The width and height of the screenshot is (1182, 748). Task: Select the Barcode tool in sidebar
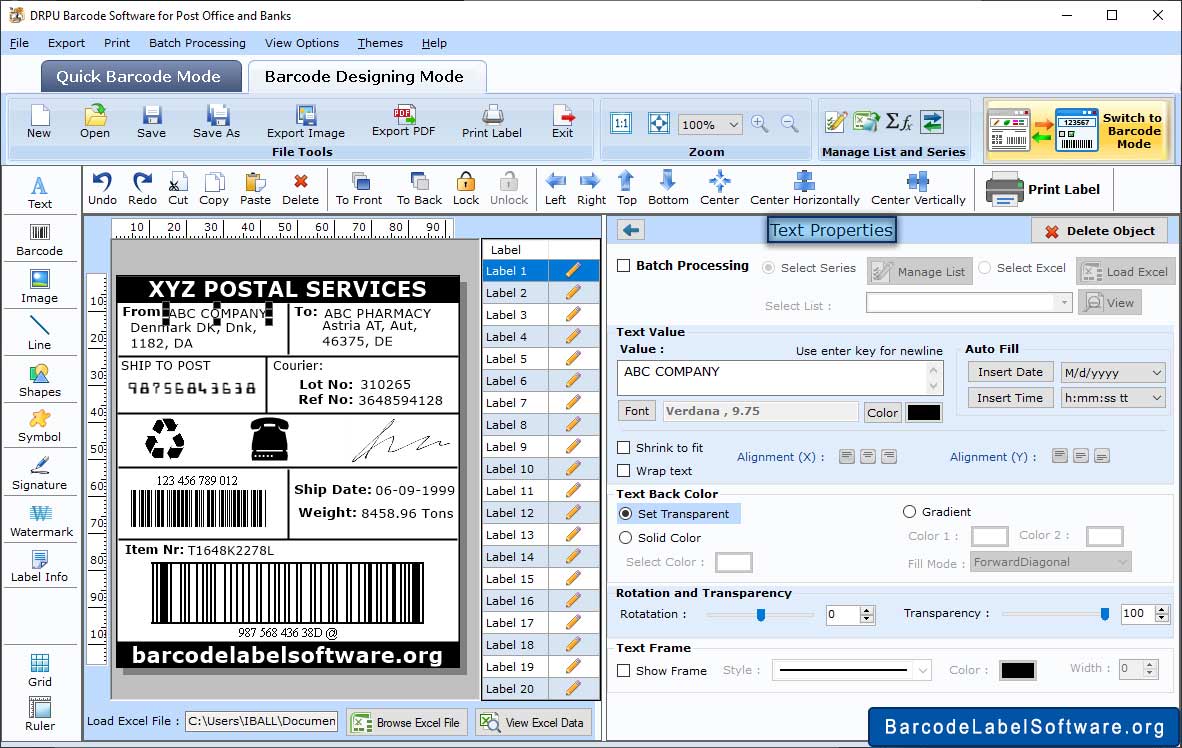point(39,240)
